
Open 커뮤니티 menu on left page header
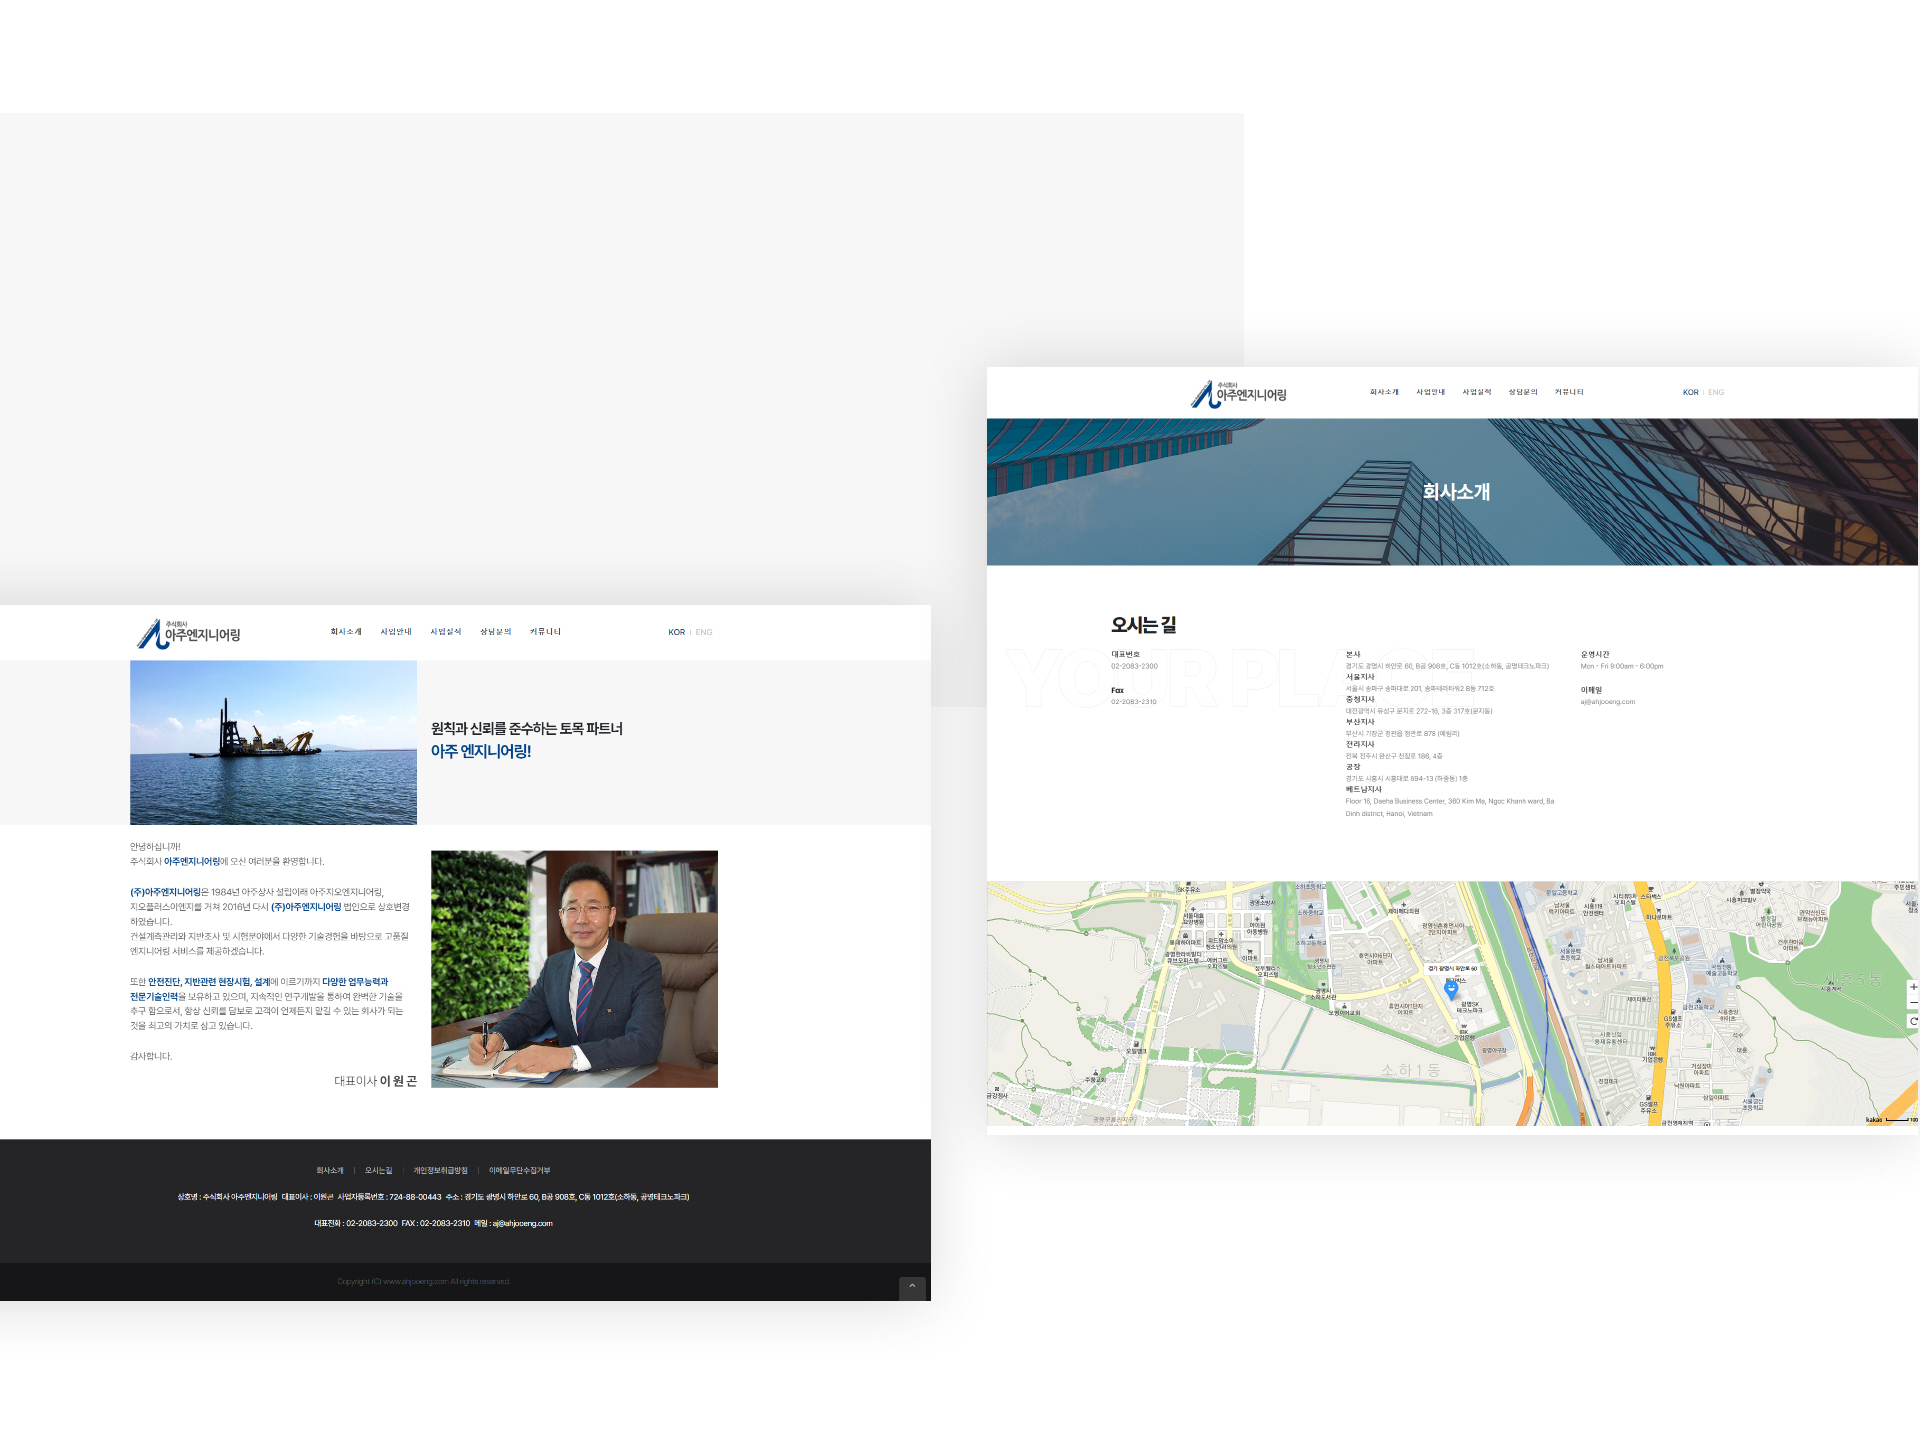point(545,632)
